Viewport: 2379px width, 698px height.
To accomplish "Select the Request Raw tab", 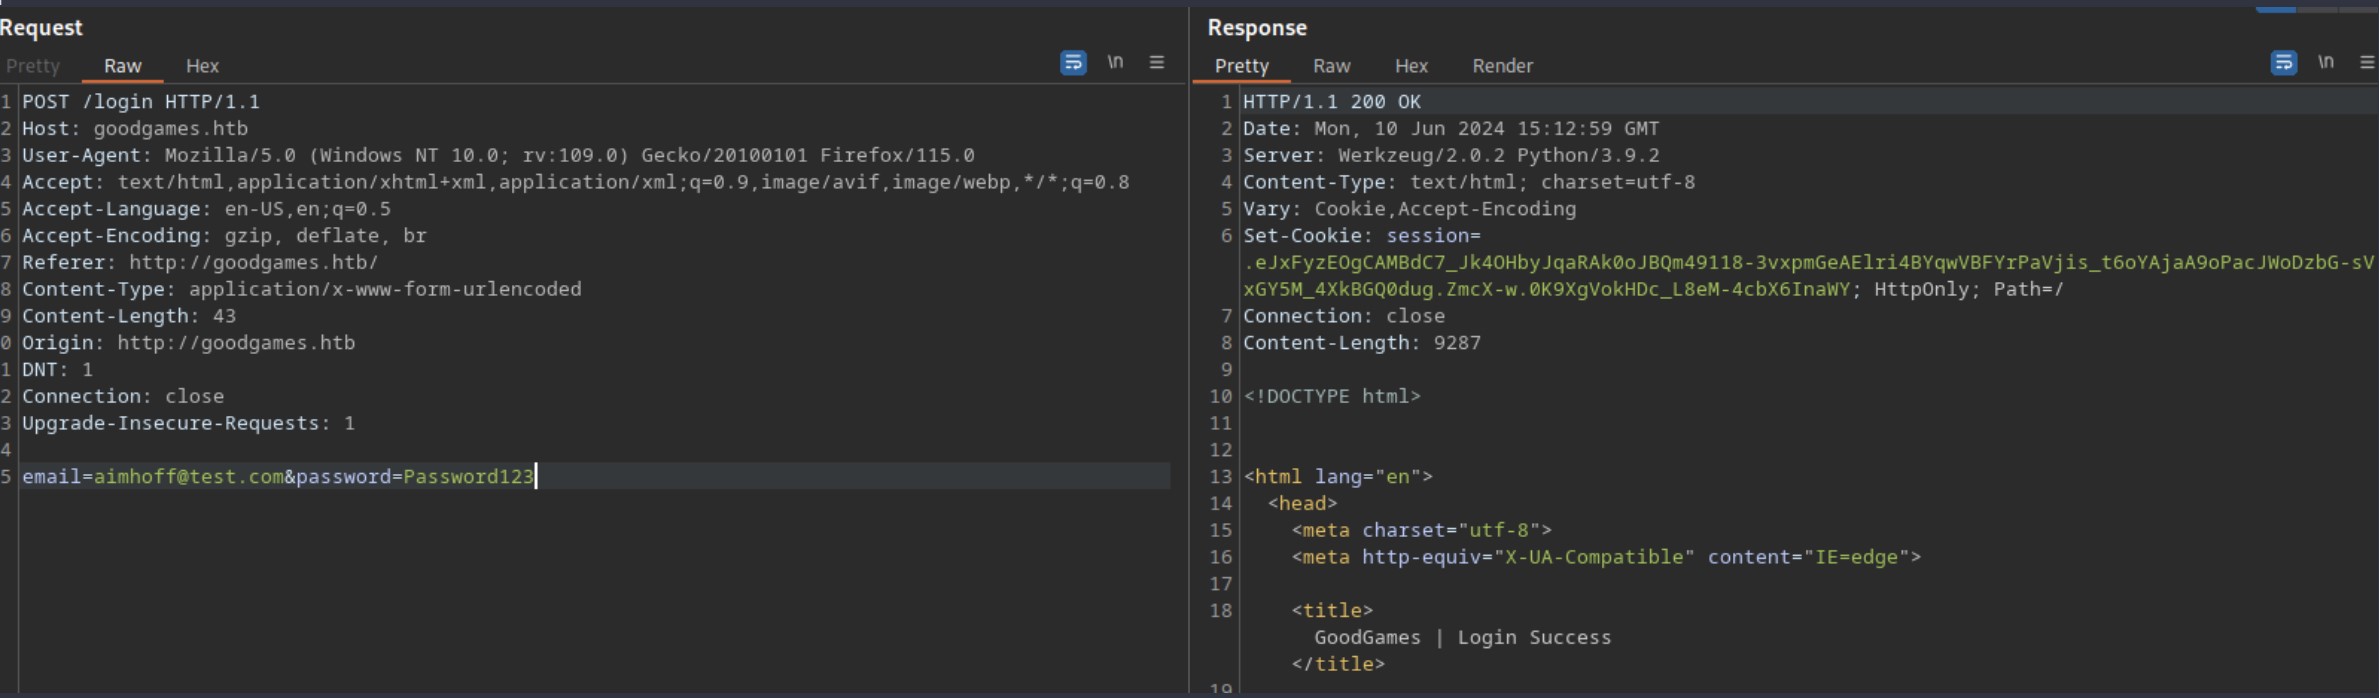I will tap(123, 66).
